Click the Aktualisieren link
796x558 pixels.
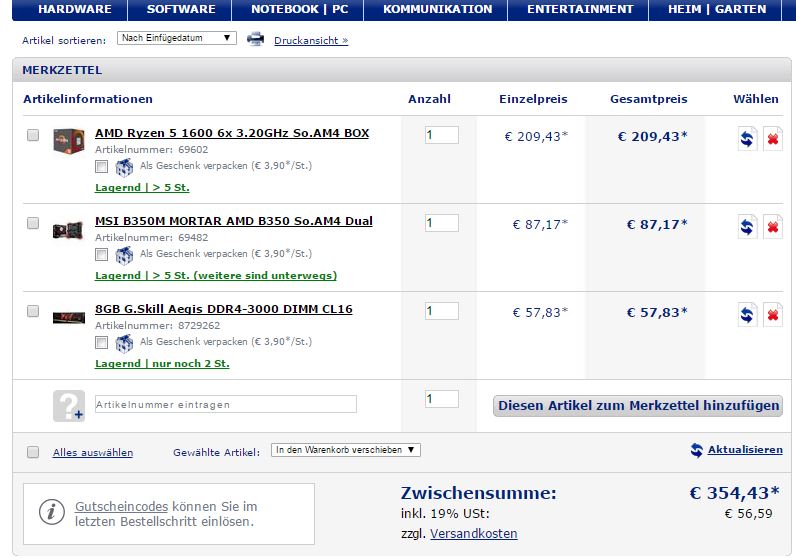[745, 450]
